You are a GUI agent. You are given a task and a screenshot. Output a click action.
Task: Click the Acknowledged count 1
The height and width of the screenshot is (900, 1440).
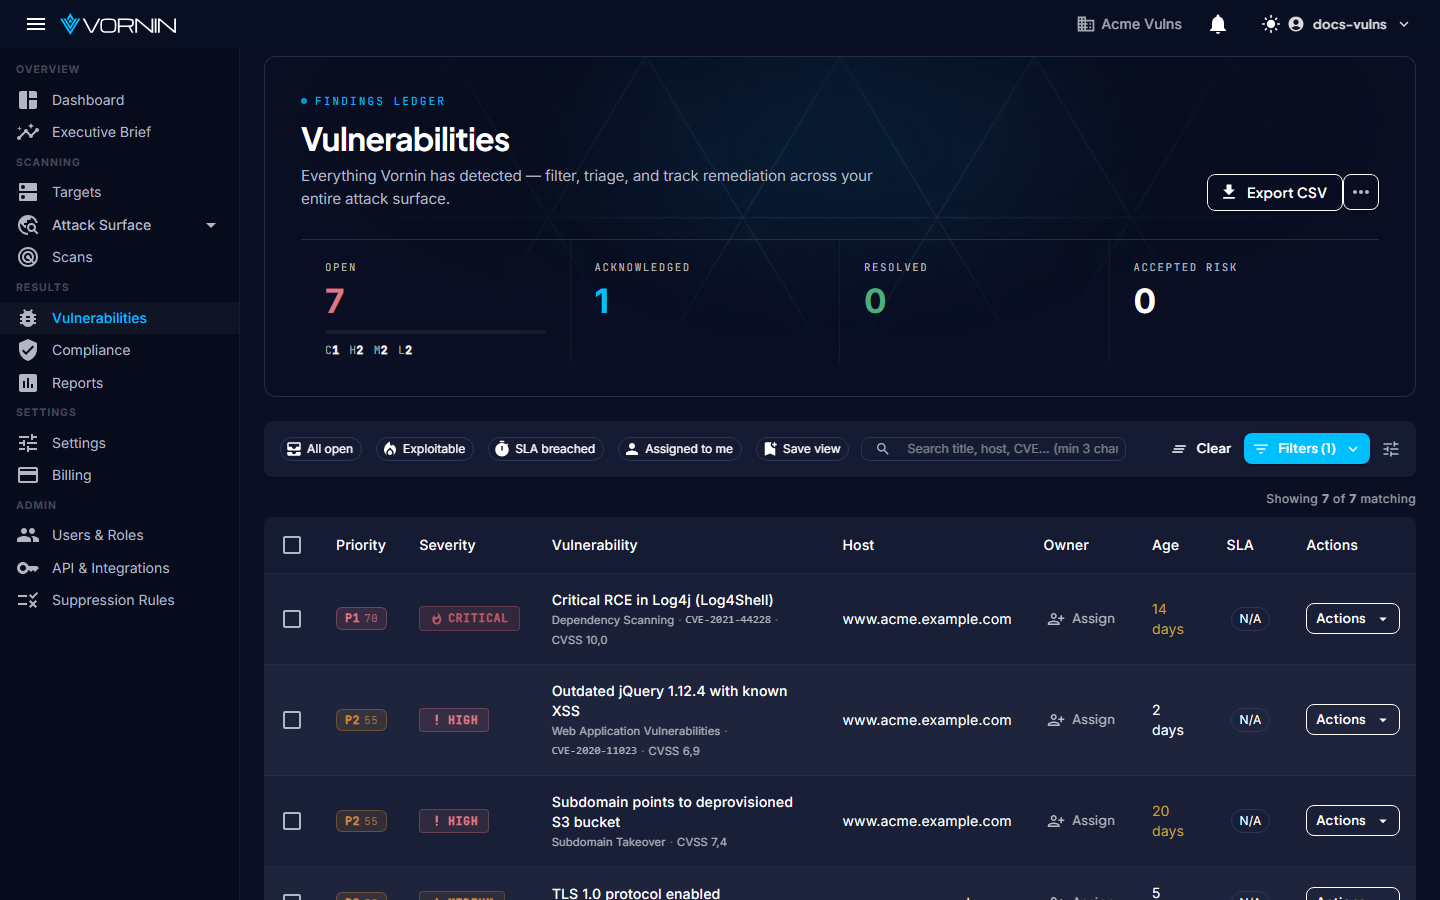coord(602,301)
